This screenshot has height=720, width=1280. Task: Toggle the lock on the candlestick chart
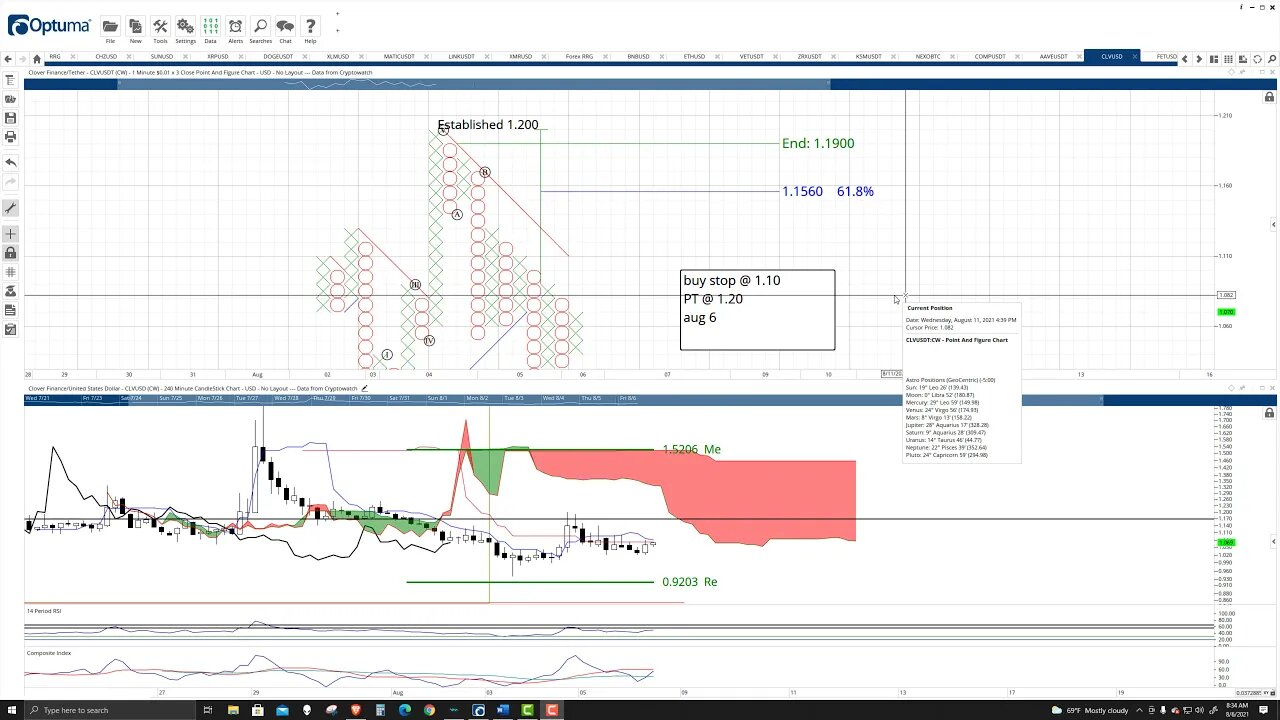point(1269,413)
